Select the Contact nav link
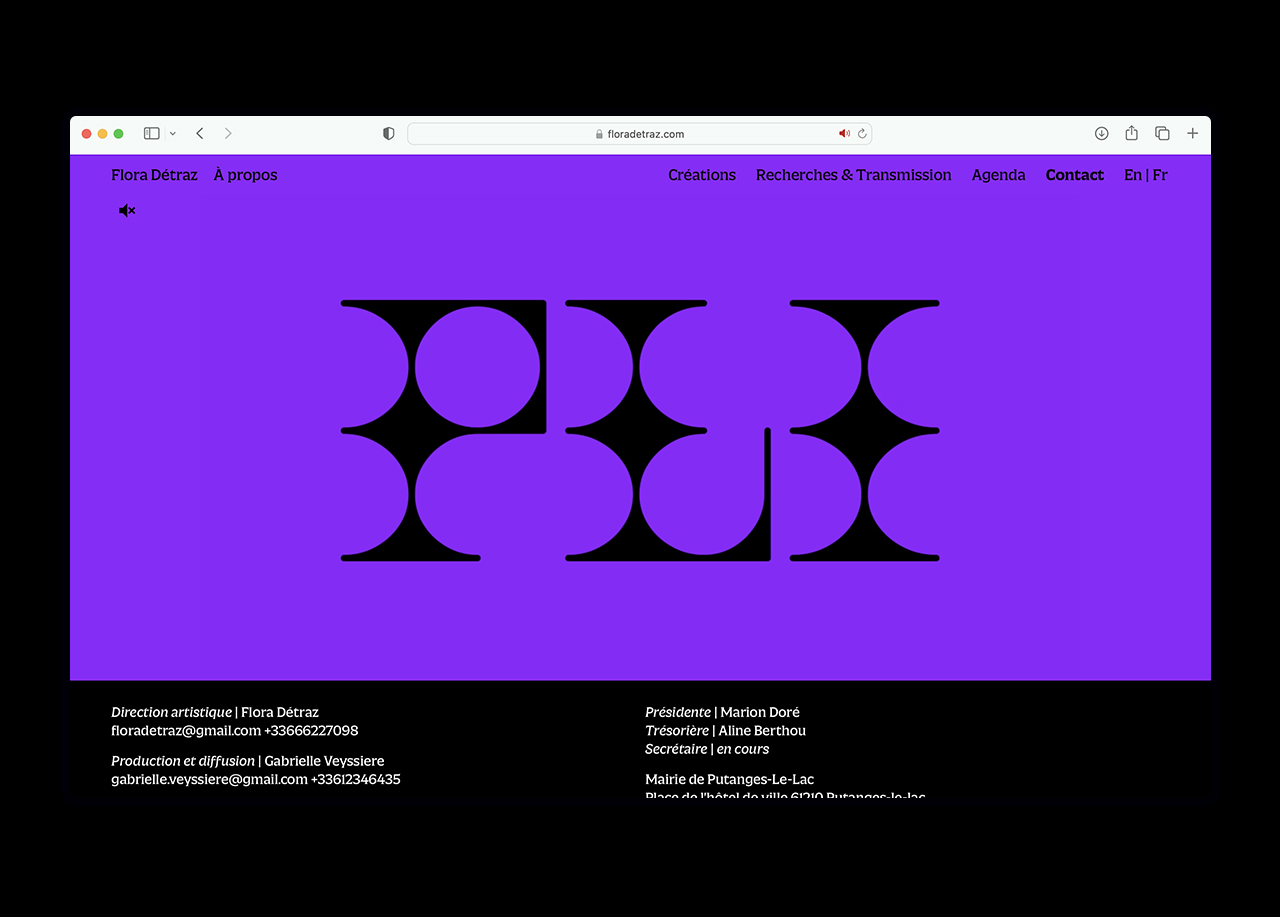 [x=1074, y=175]
